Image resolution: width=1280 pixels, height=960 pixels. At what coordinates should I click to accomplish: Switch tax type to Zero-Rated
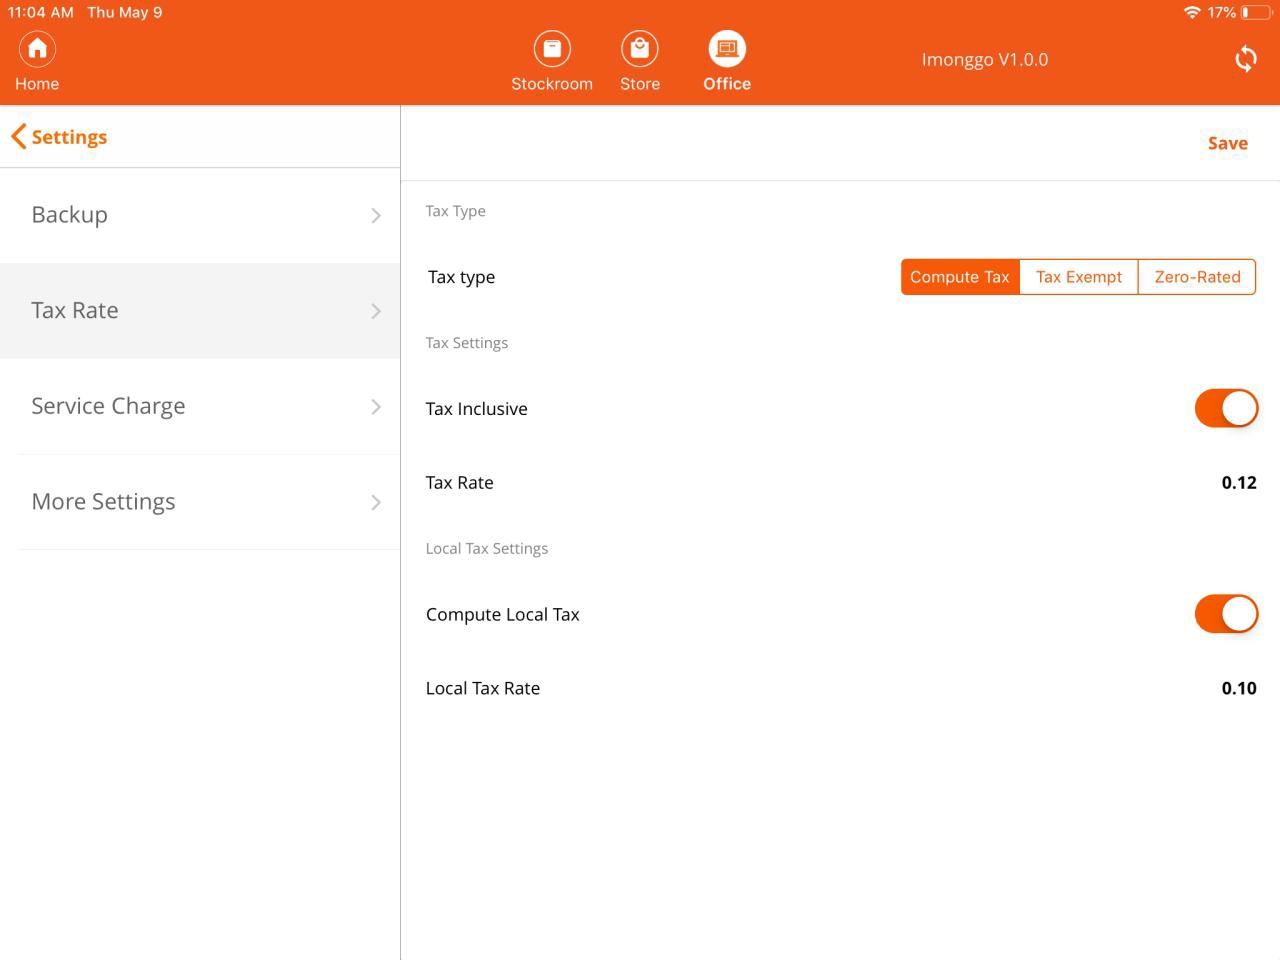click(1197, 277)
